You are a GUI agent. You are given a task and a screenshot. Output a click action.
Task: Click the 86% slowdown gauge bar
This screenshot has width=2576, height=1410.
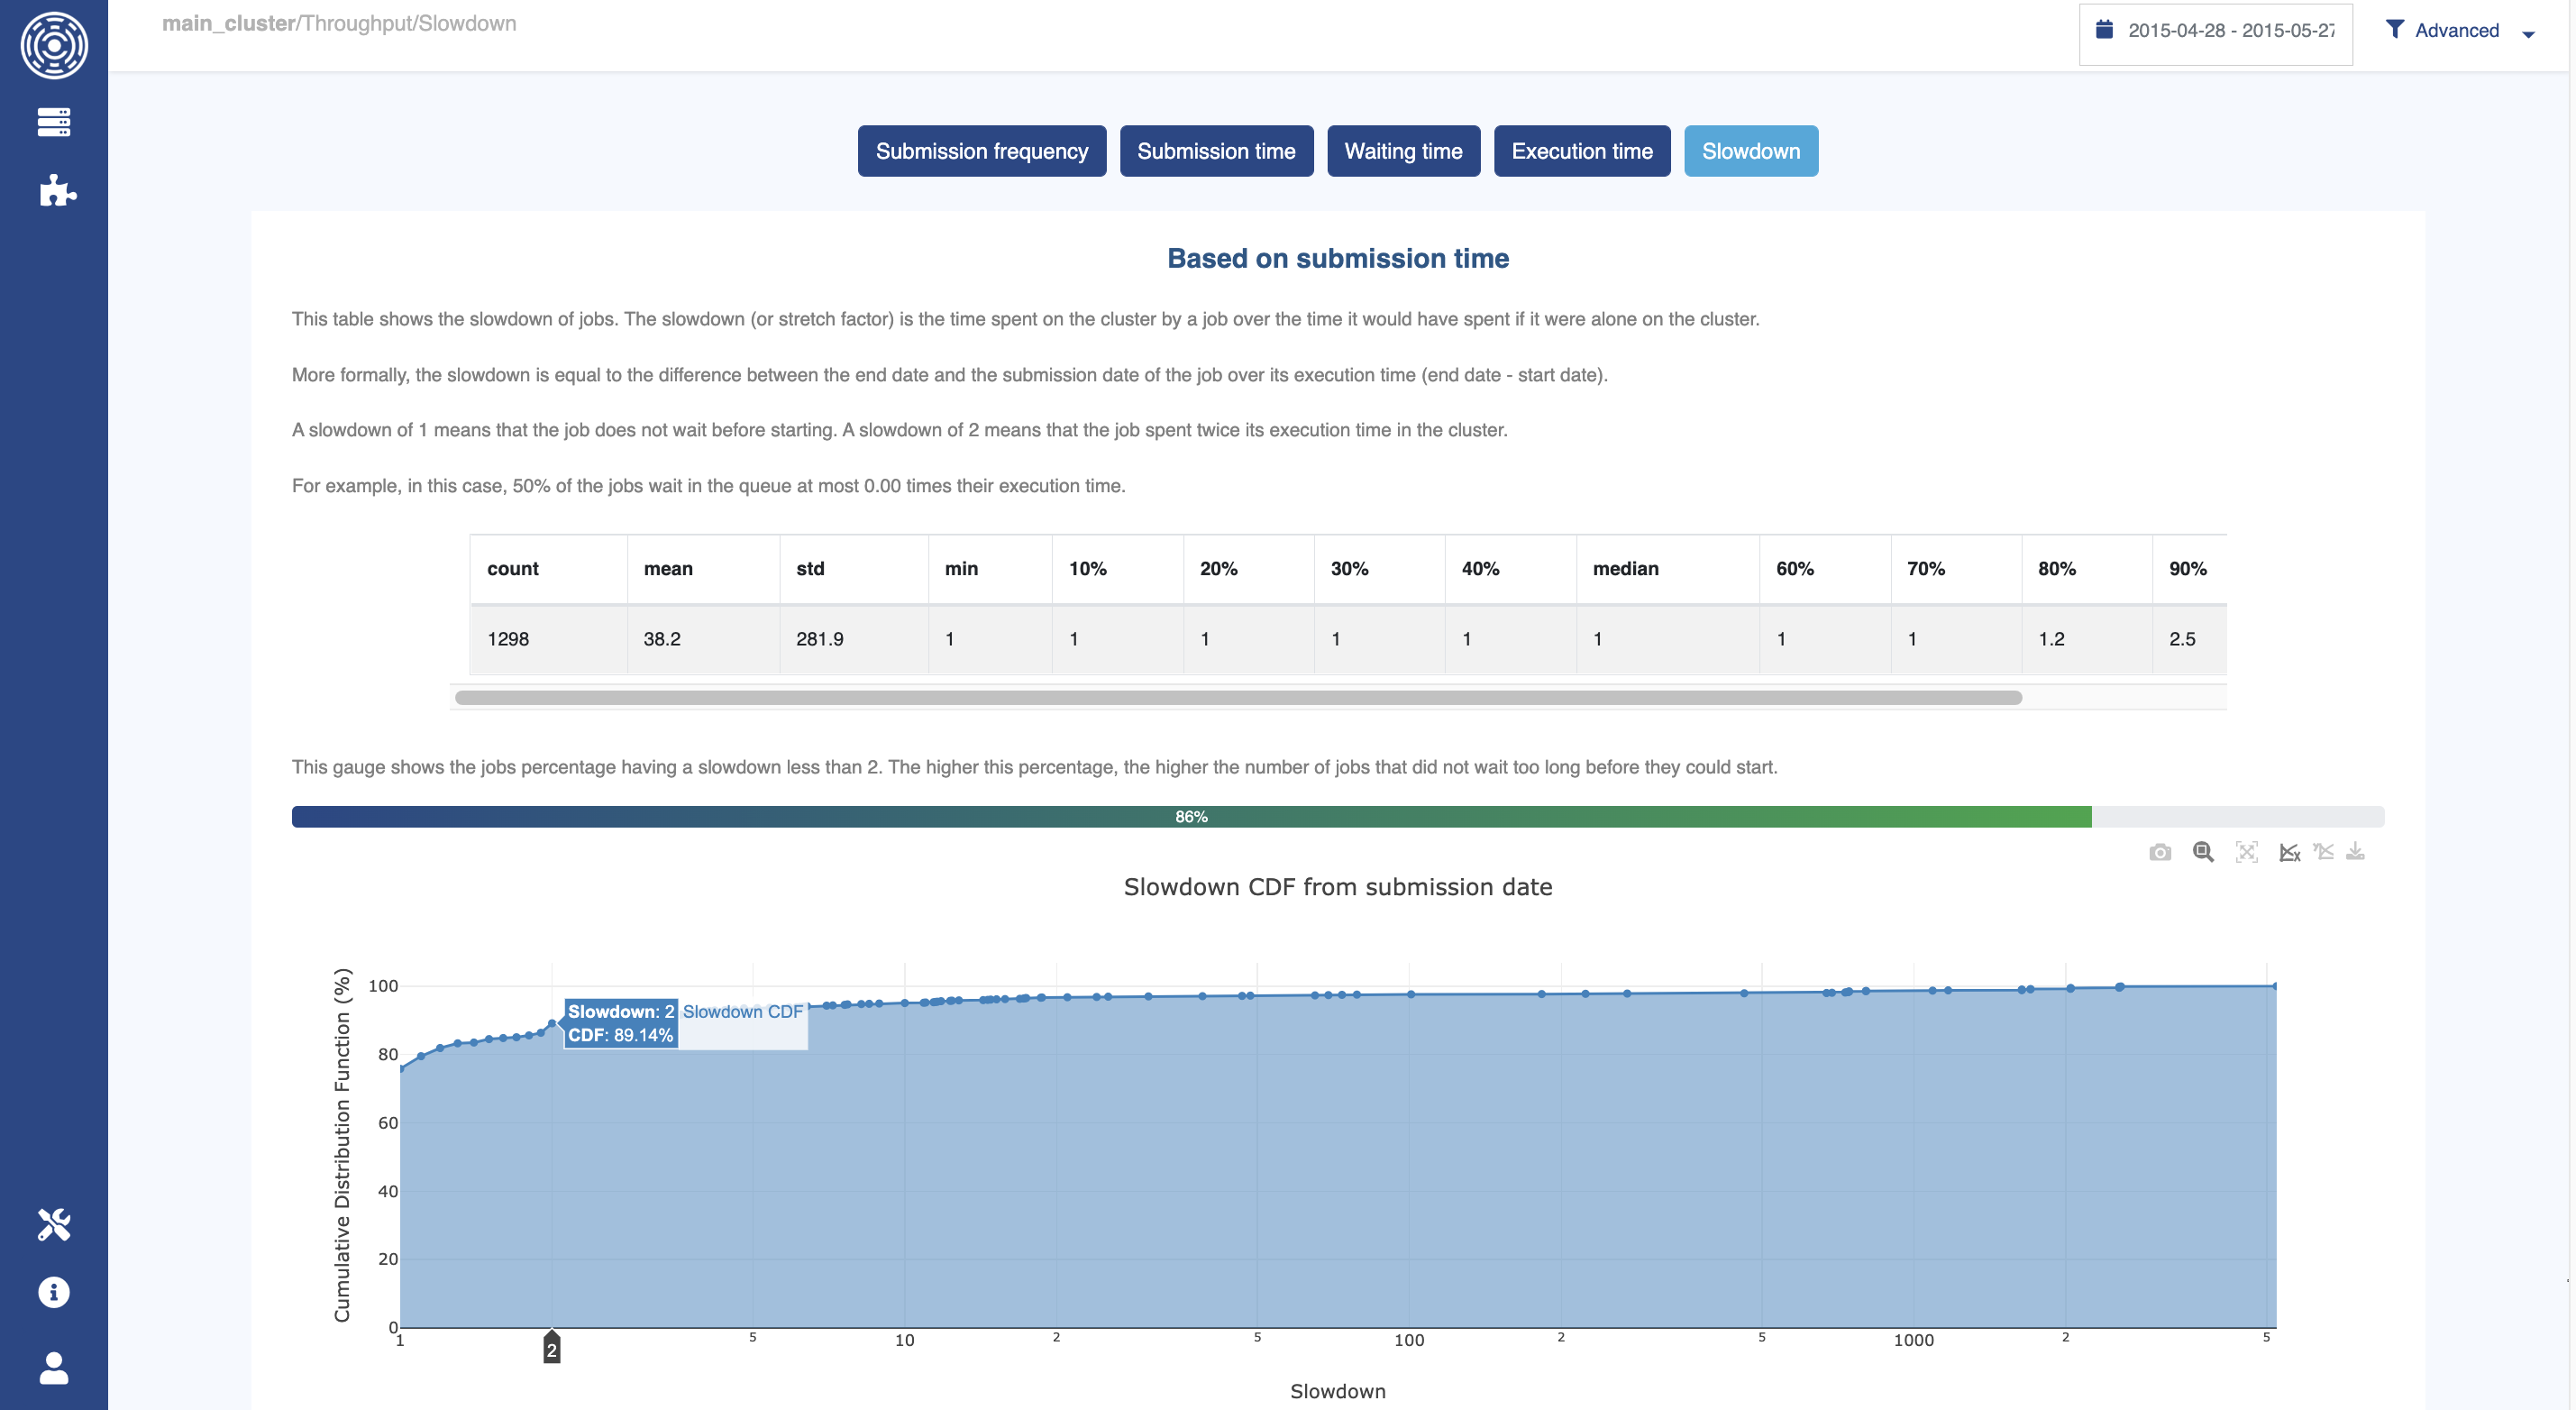tap(1191, 817)
